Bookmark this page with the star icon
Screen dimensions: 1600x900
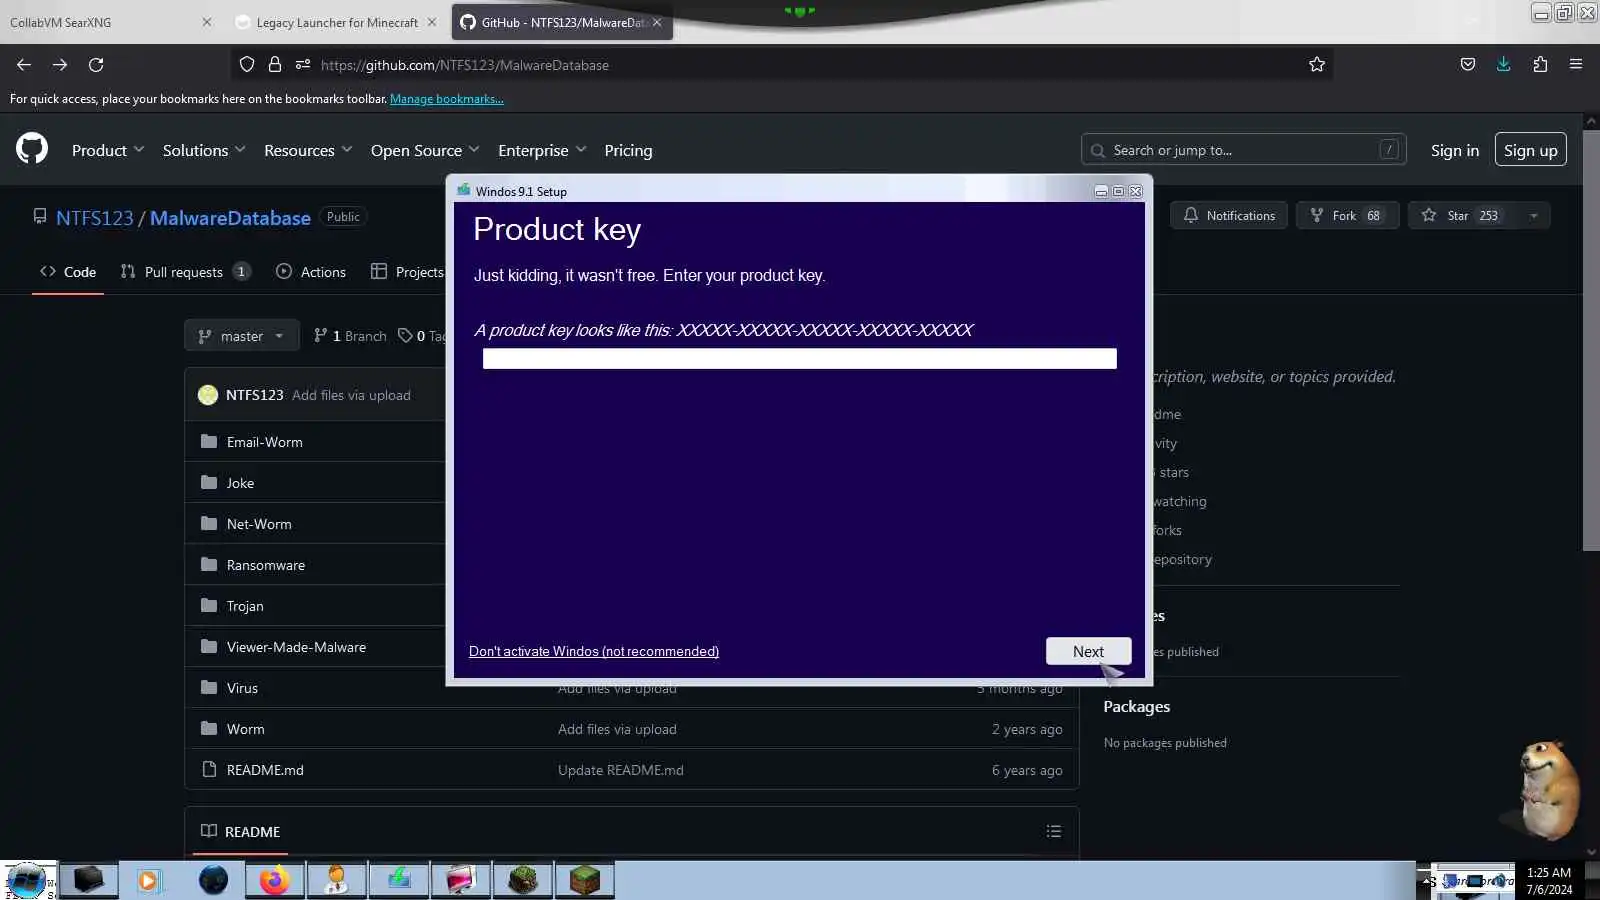(1317, 65)
